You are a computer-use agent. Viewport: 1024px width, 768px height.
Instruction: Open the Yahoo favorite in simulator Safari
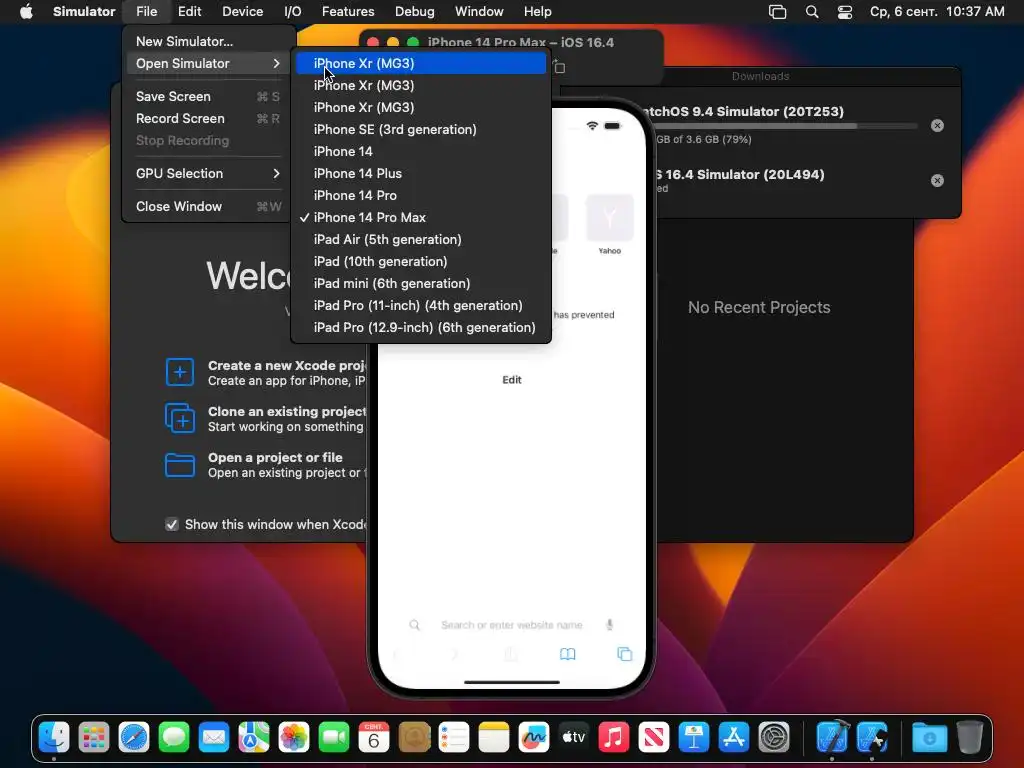point(609,224)
